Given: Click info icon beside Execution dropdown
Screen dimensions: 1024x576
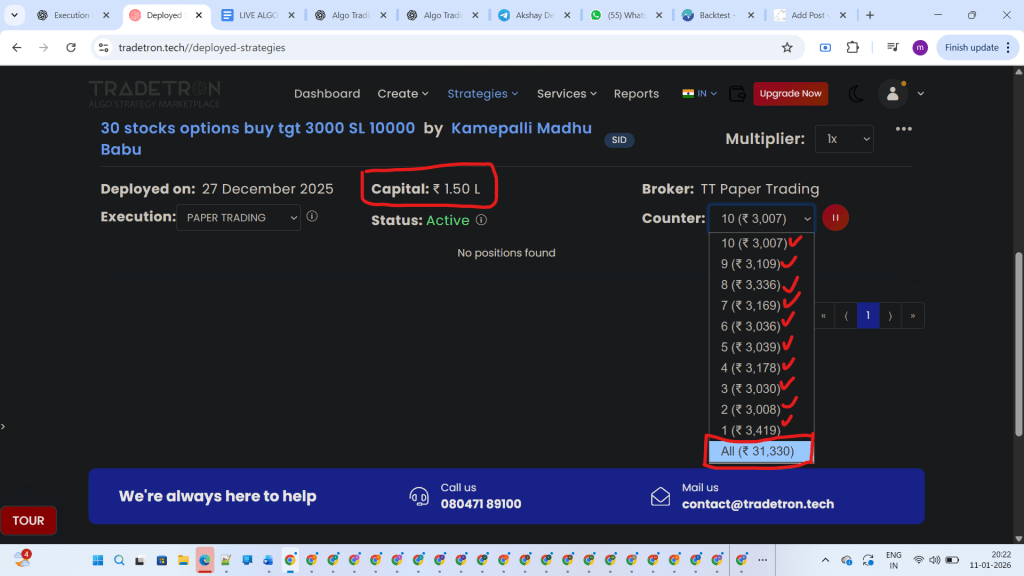Looking at the screenshot, I should coord(312,217).
